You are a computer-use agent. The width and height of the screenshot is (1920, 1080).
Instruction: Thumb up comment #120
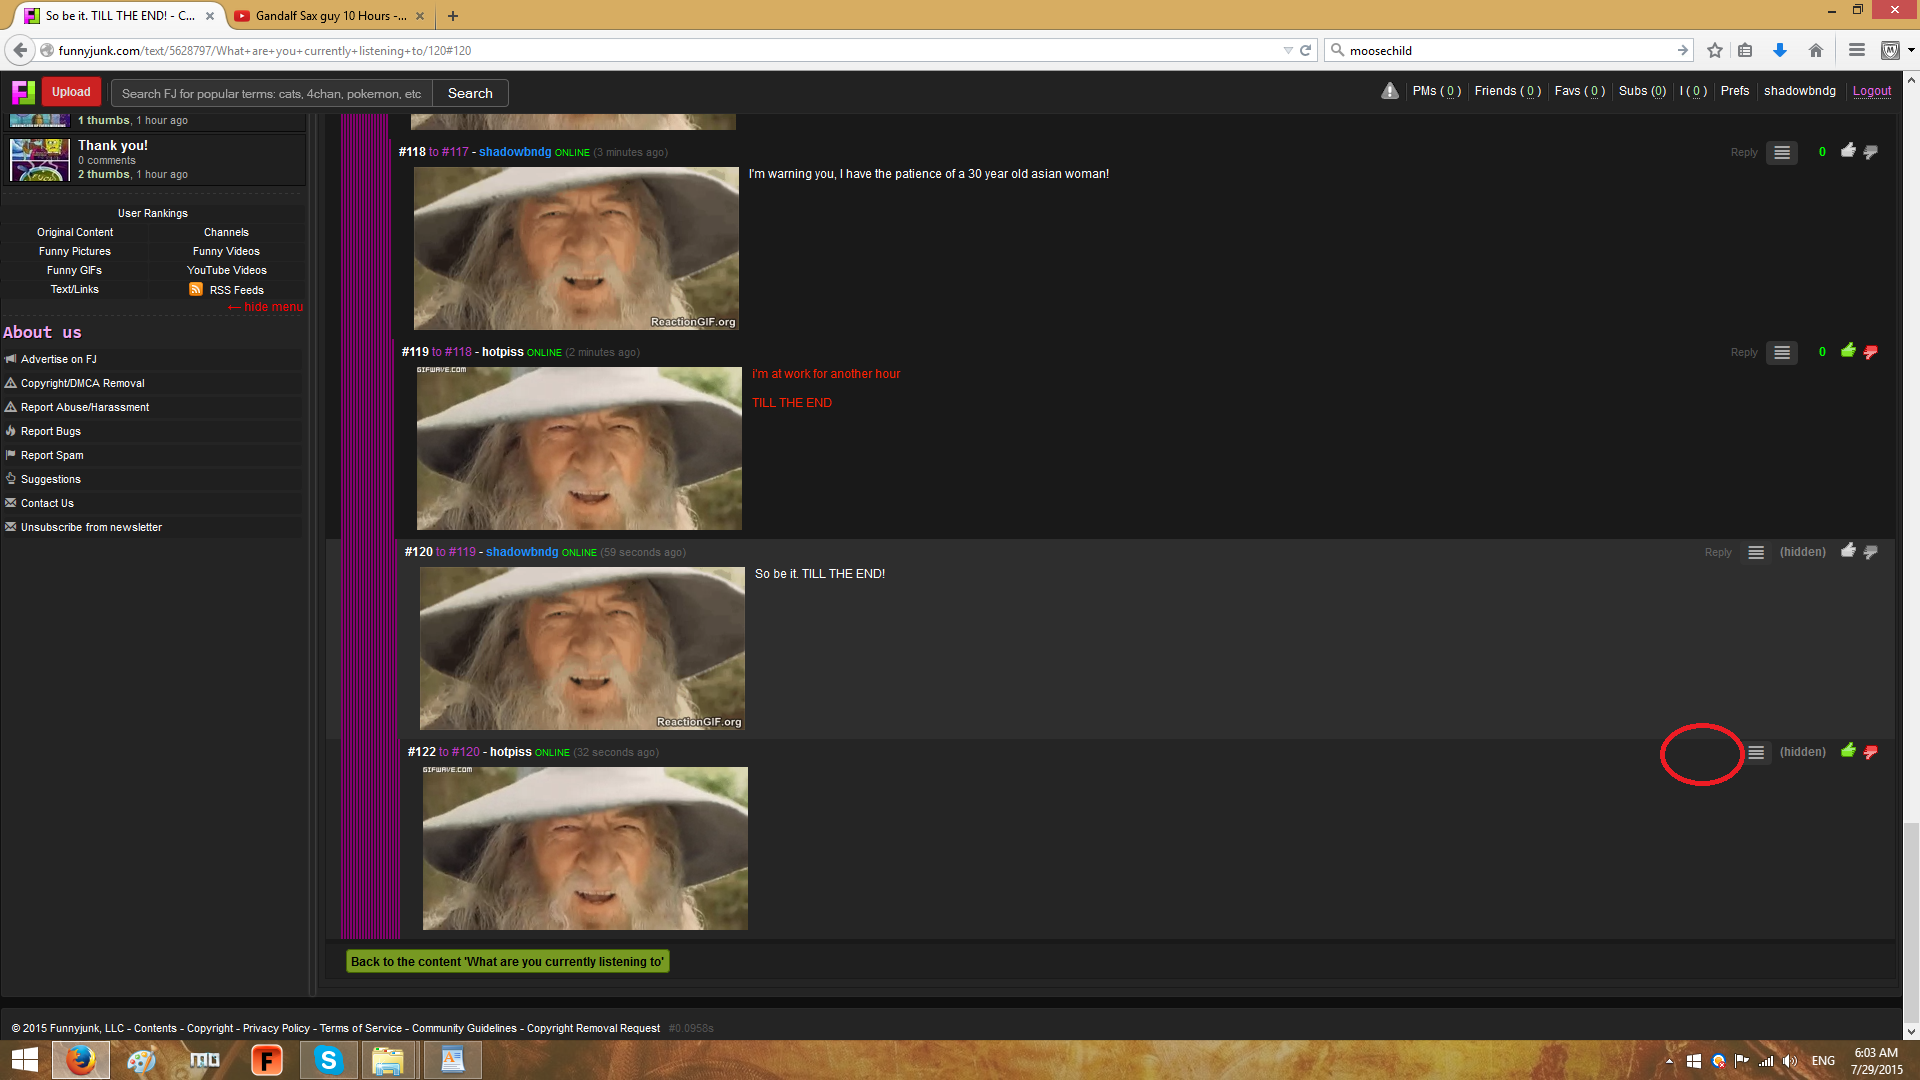pos(1848,551)
